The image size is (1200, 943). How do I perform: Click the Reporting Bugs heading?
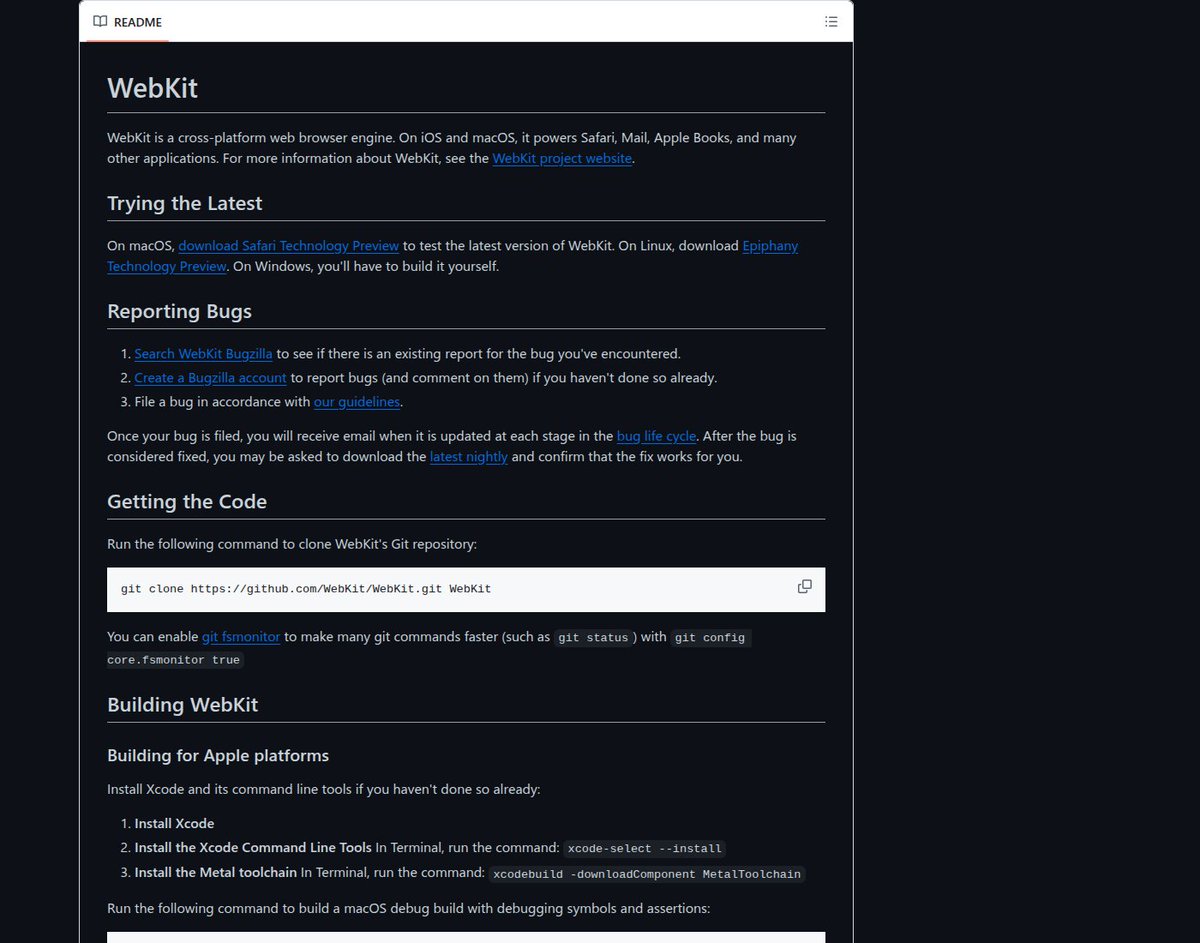(x=180, y=311)
